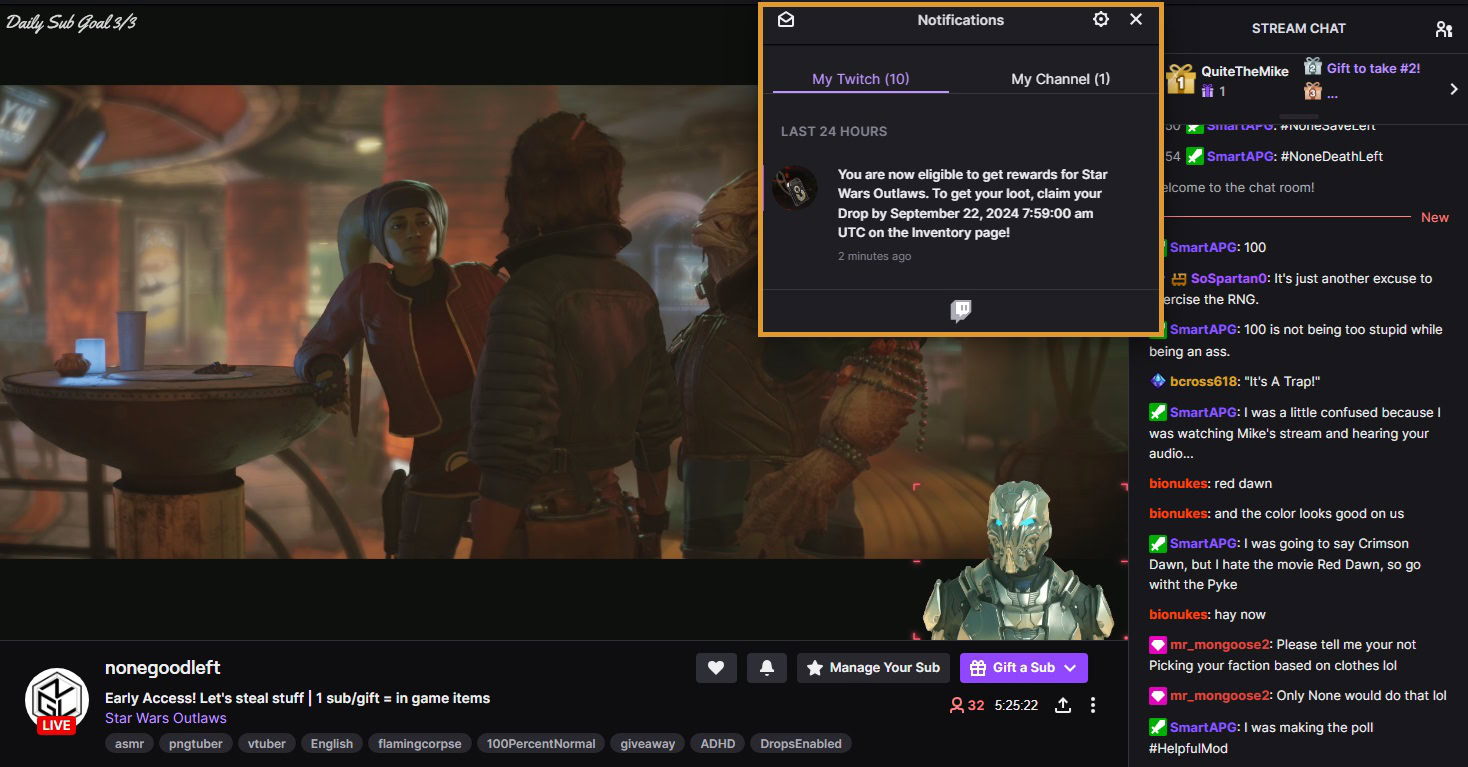Screen dimensions: 1468x767
Task: Click the stream video player
Action: point(564,322)
